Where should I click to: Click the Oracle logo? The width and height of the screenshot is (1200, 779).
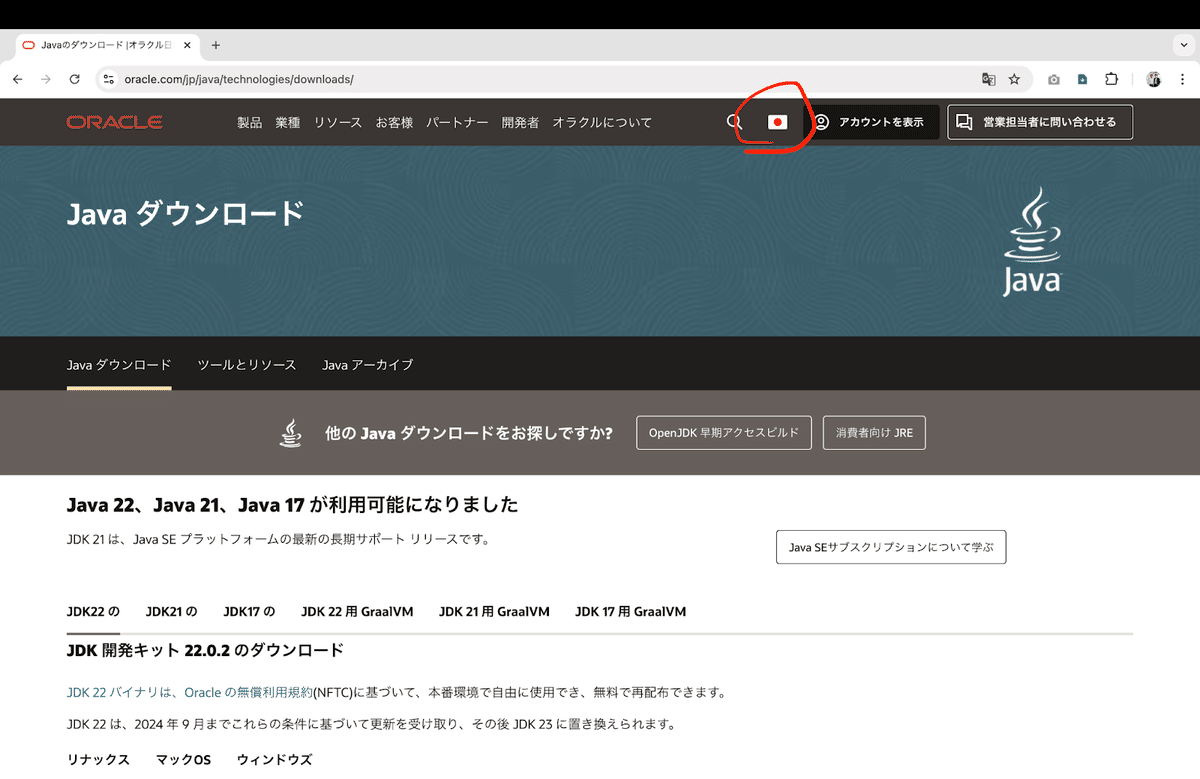(x=115, y=122)
